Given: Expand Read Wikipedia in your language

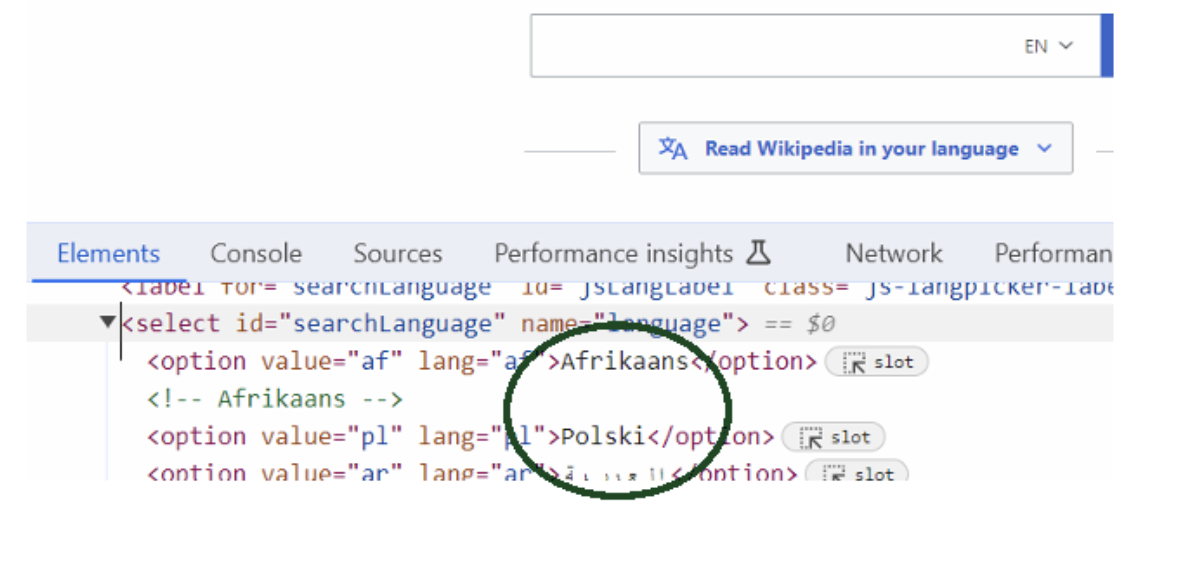Looking at the screenshot, I should (855, 148).
